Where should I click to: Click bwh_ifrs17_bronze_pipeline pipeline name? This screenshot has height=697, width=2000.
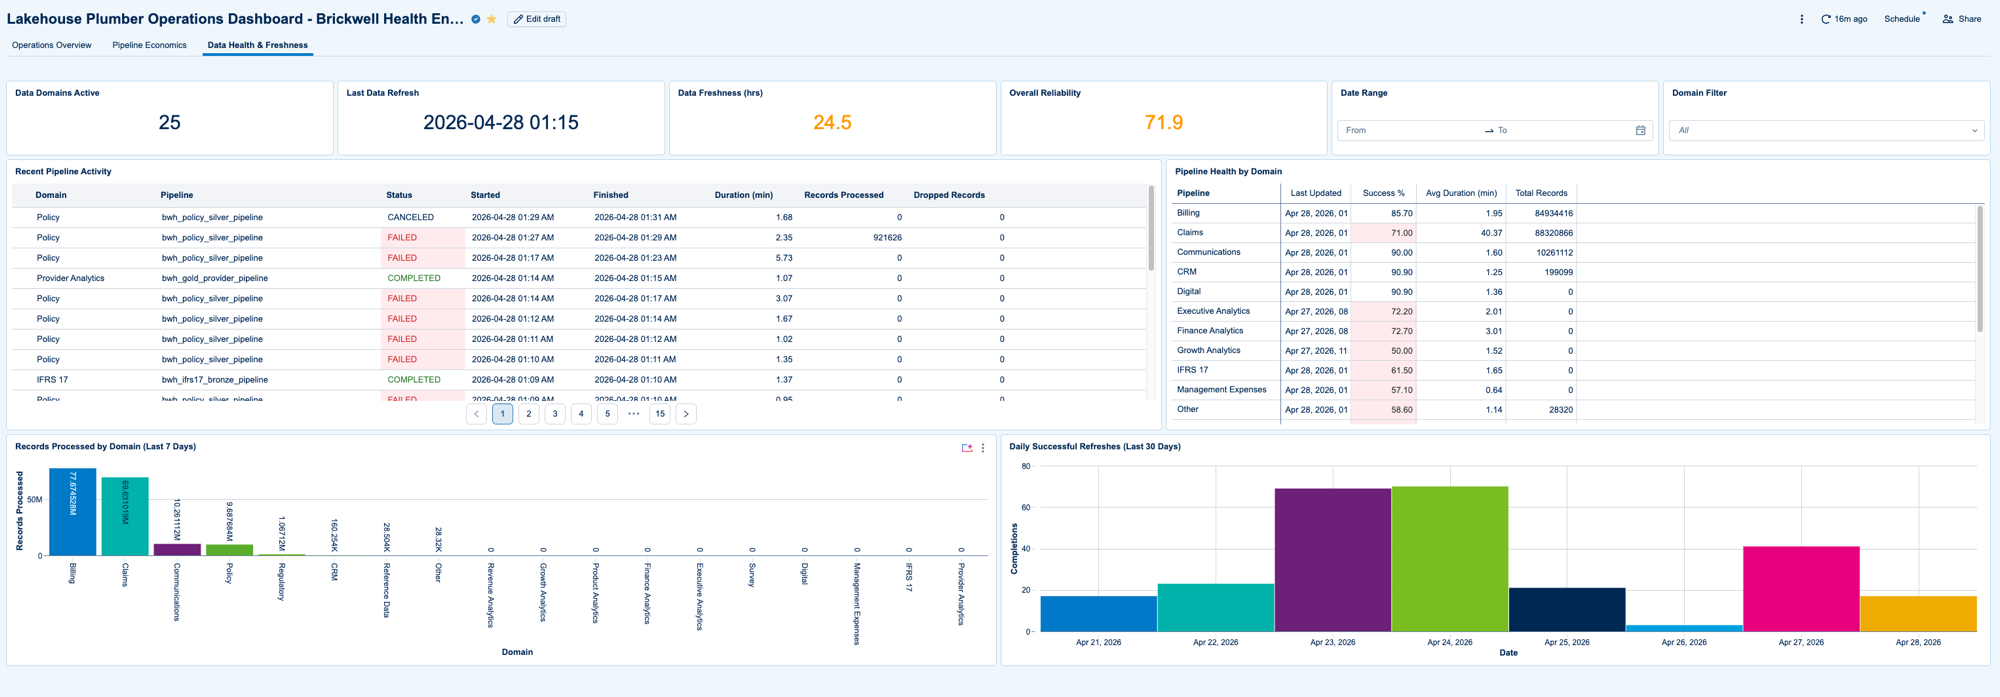tap(215, 380)
